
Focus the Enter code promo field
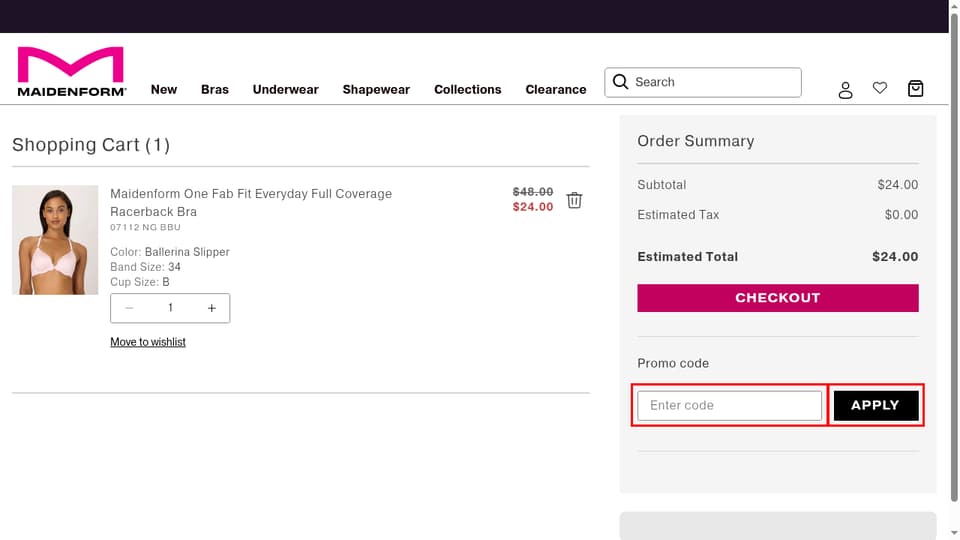pos(729,405)
